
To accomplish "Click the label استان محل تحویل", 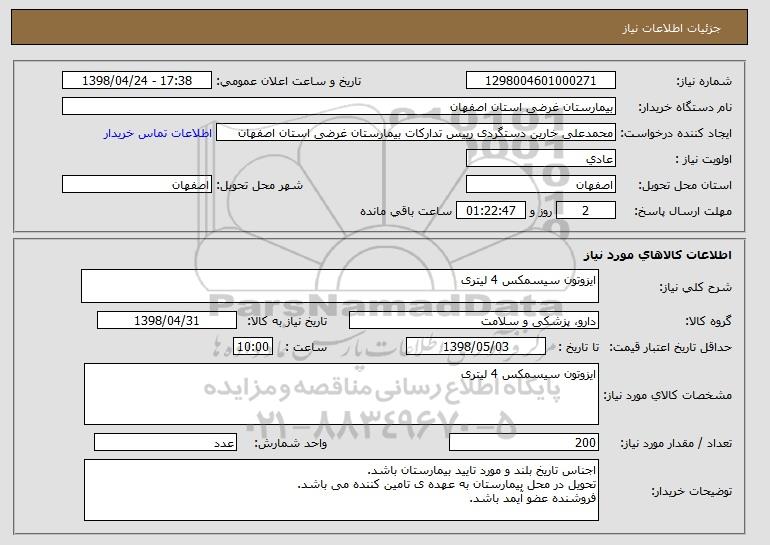I will (x=685, y=185).
